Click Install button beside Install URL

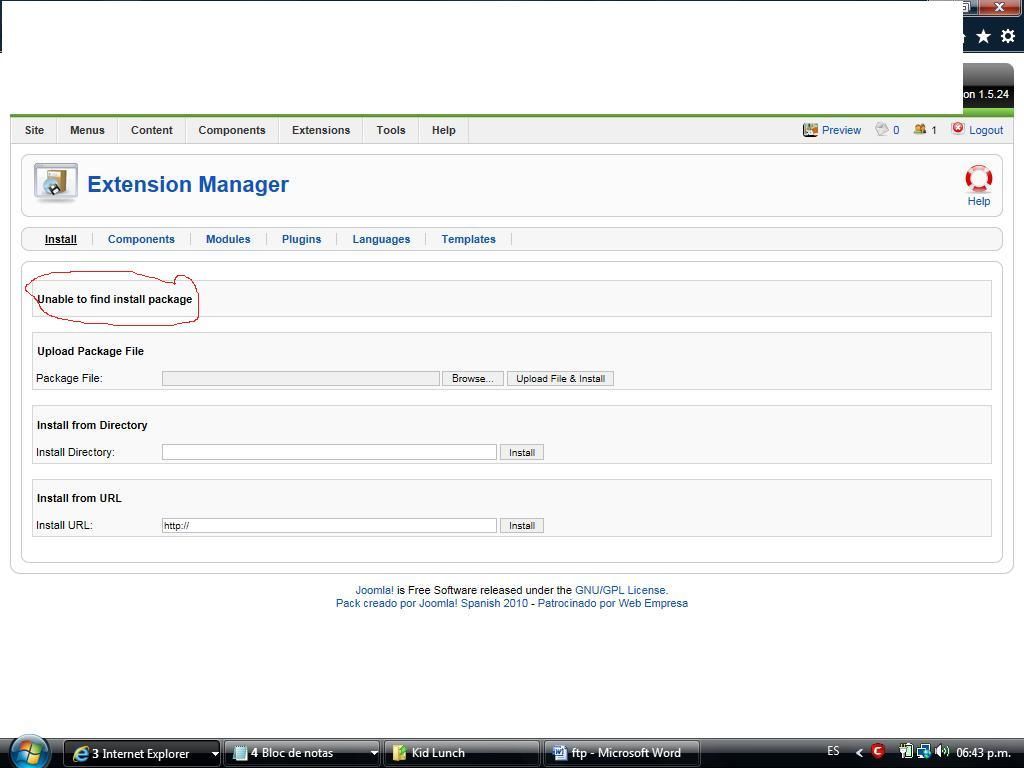(x=522, y=526)
